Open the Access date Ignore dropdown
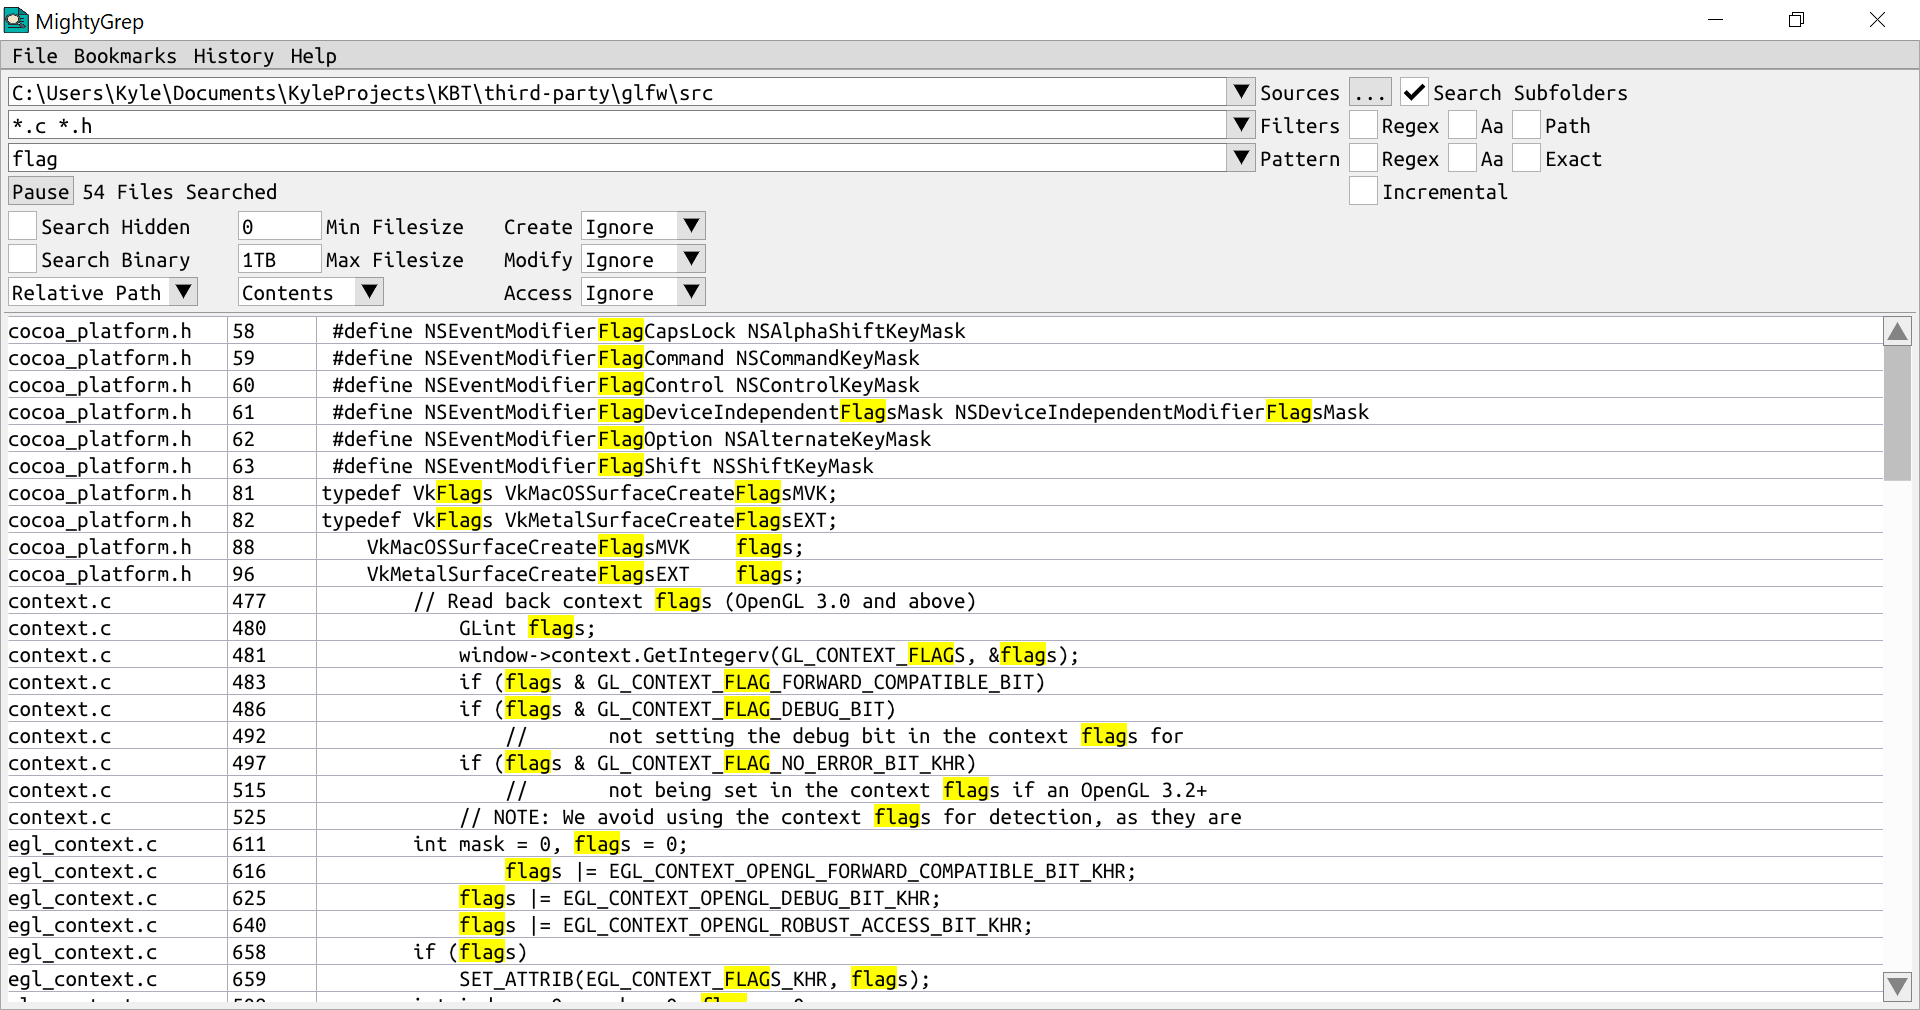Screen dimensions: 1920x1010 (643, 292)
